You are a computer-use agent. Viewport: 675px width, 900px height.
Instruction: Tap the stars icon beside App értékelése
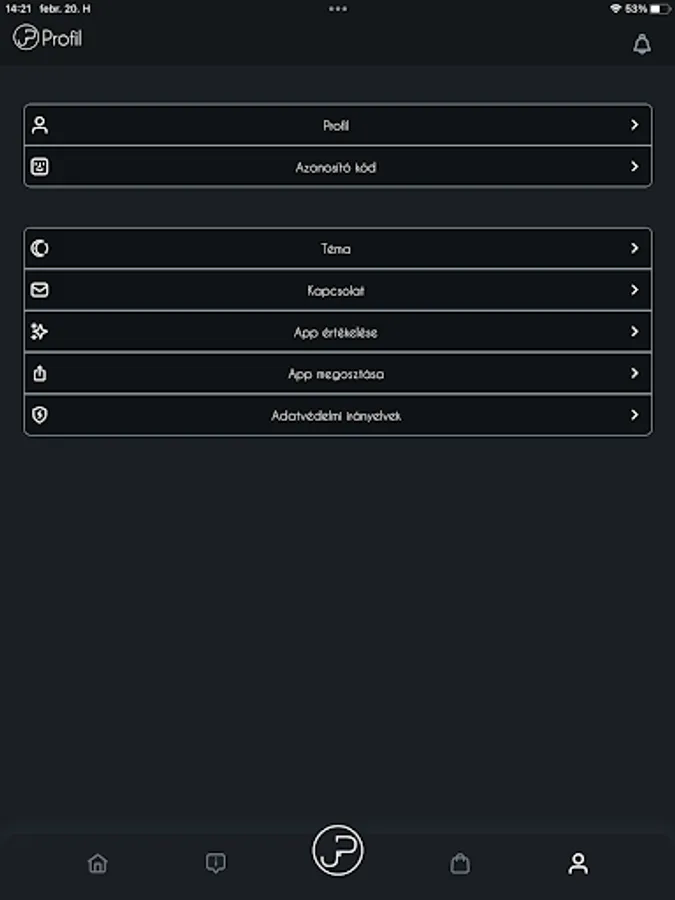(38, 331)
